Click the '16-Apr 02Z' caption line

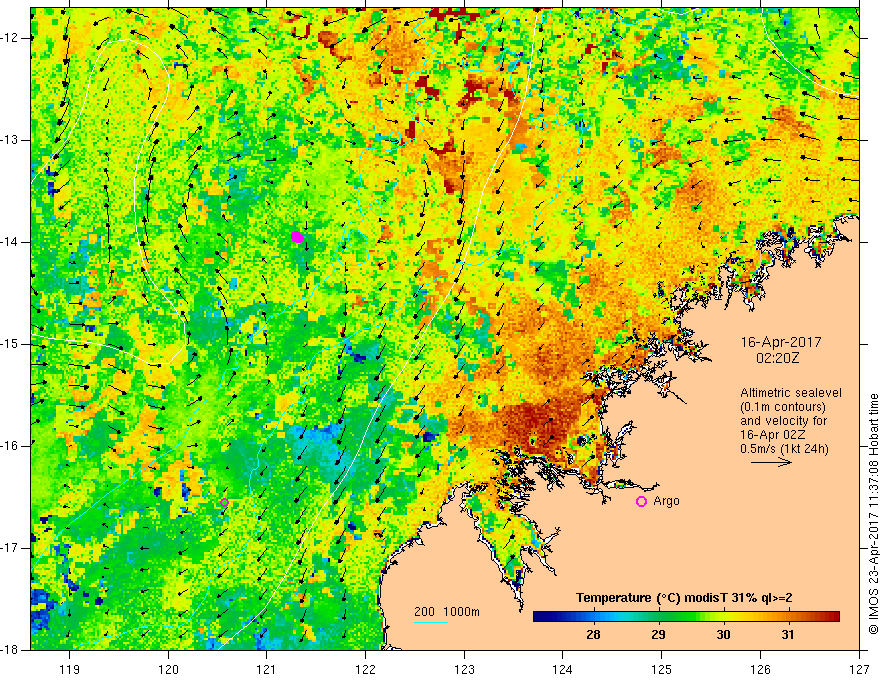click(773, 435)
